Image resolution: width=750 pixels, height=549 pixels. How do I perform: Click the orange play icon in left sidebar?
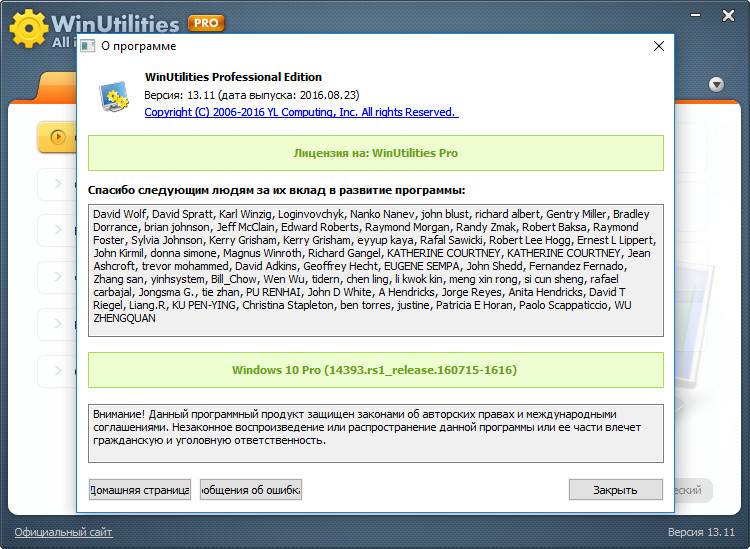(x=56, y=137)
